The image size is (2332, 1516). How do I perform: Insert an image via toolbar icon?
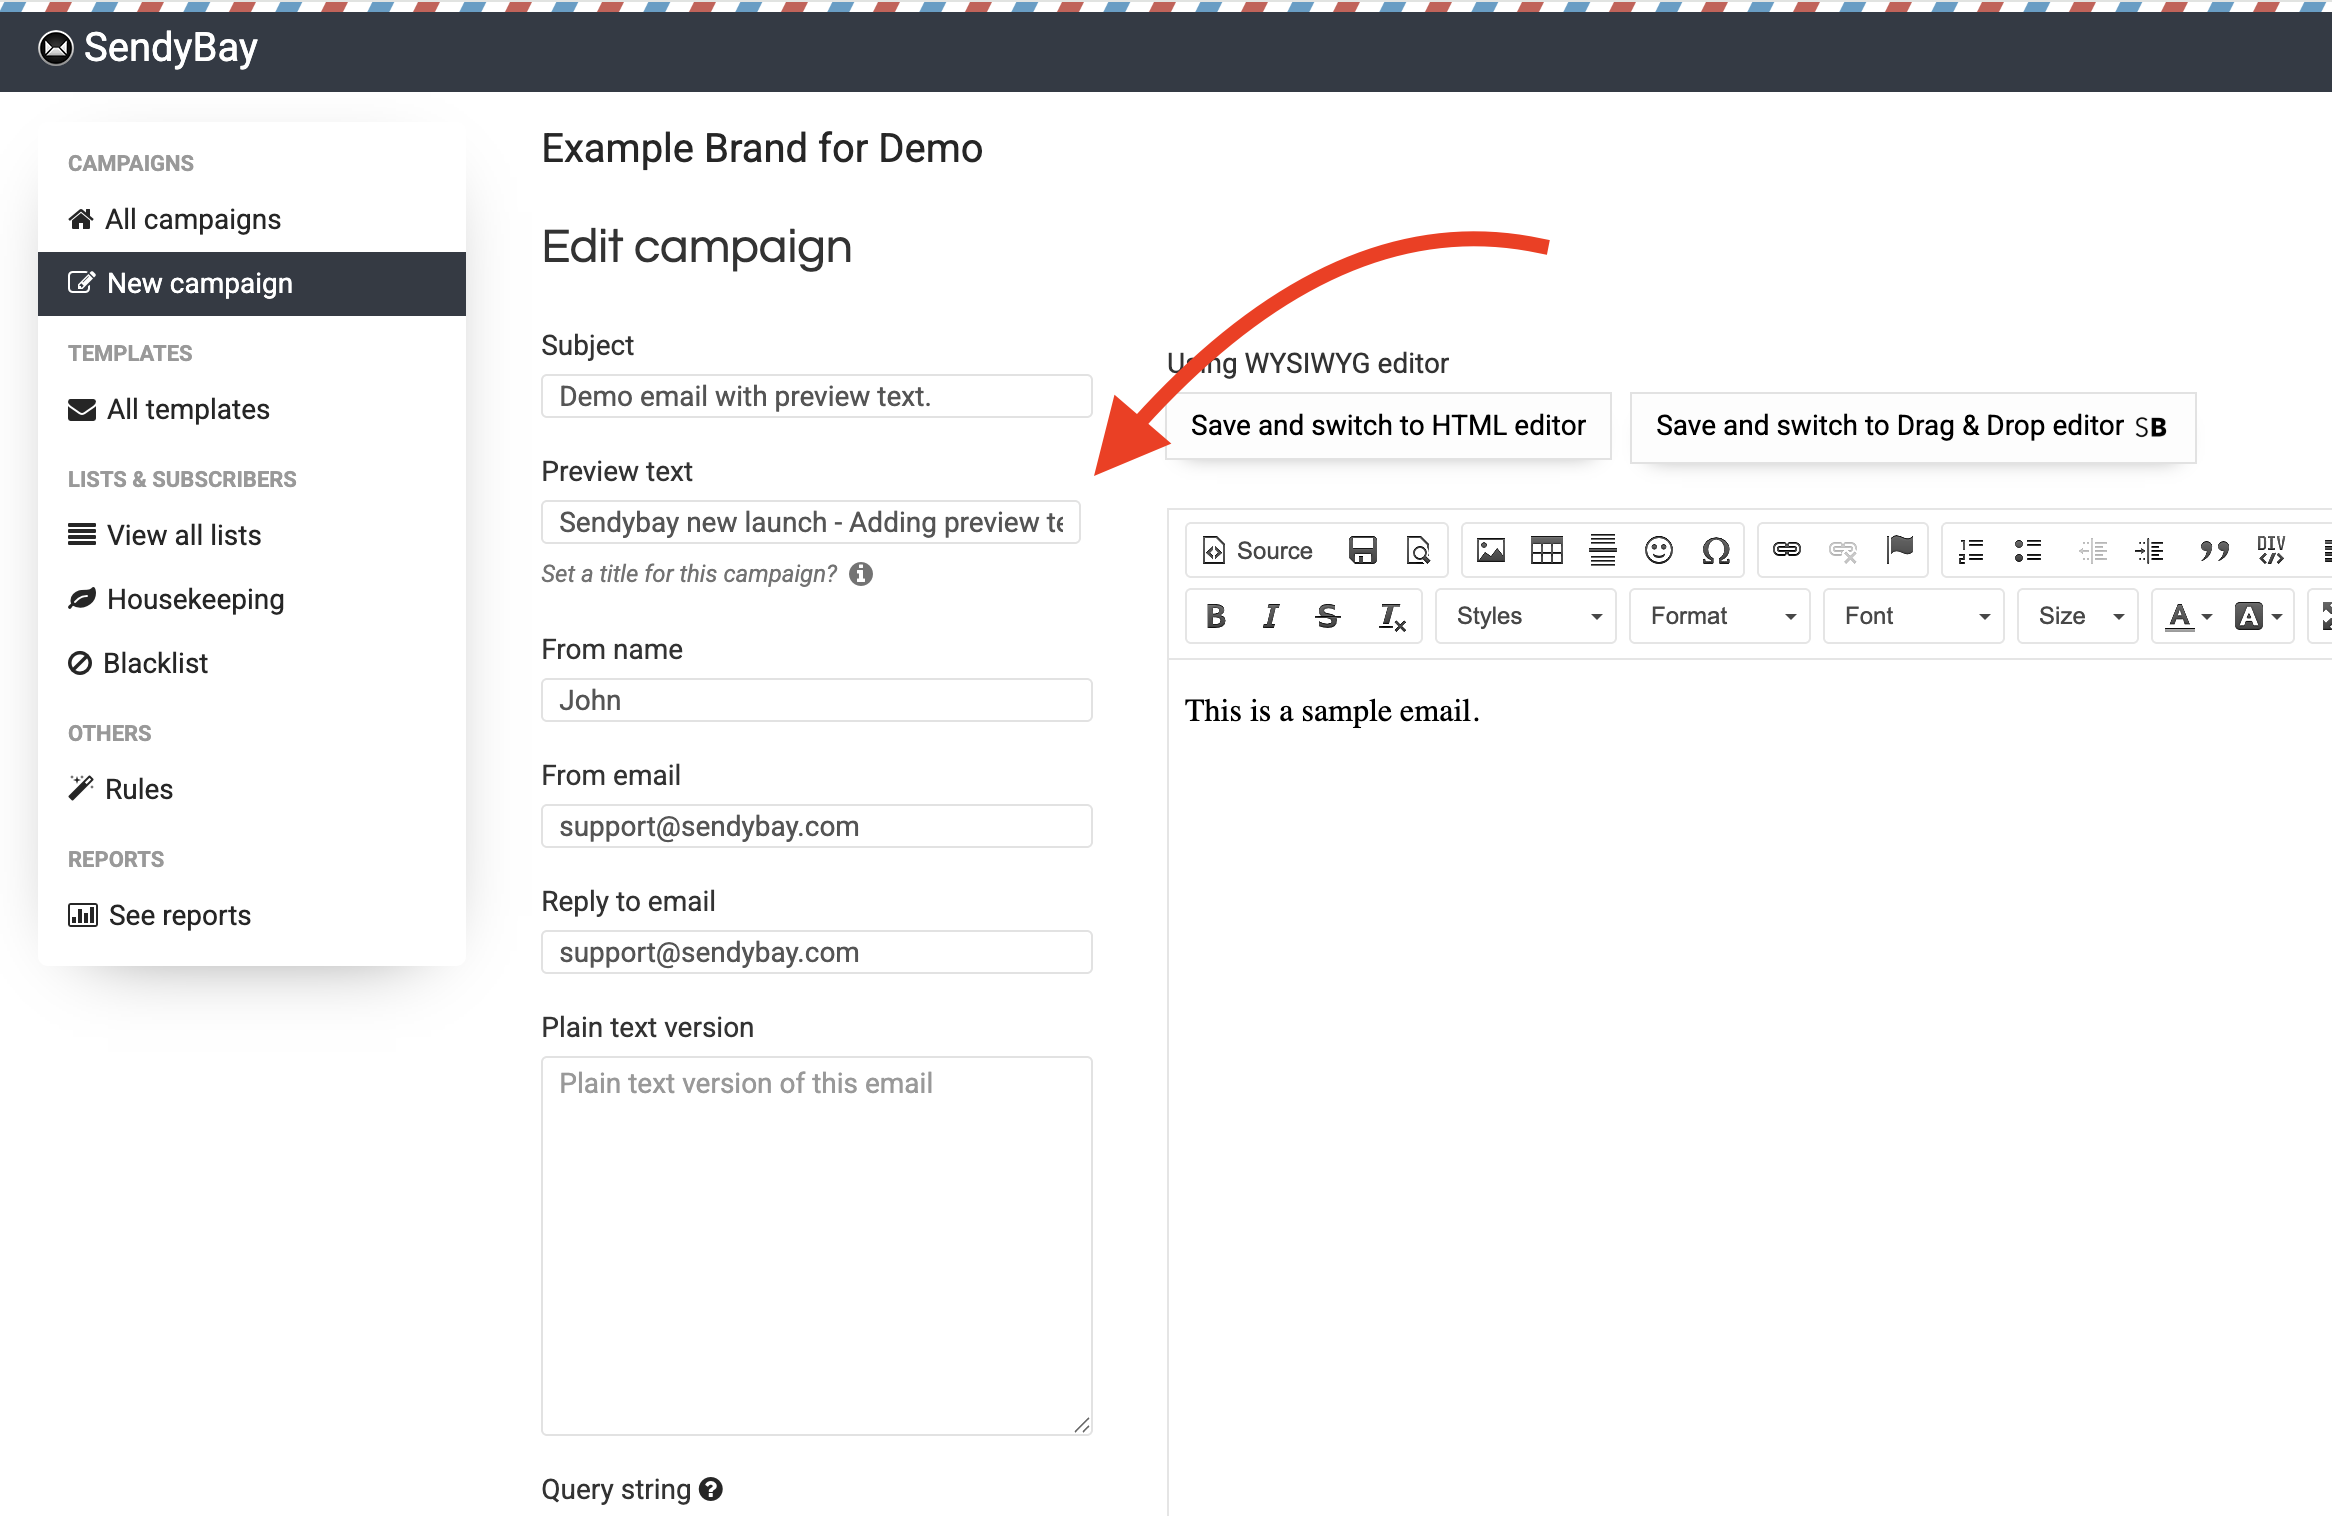click(x=1490, y=550)
